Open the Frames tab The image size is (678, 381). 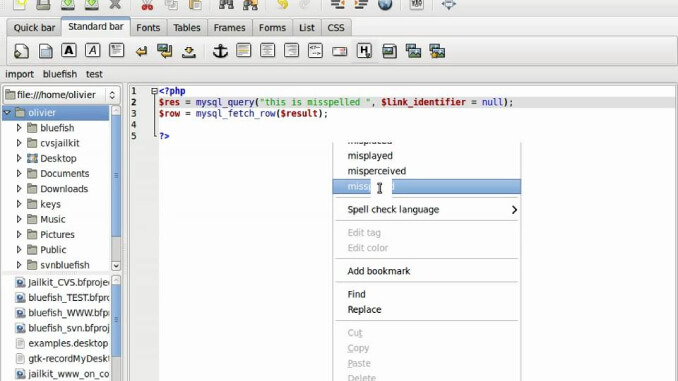[x=229, y=28]
